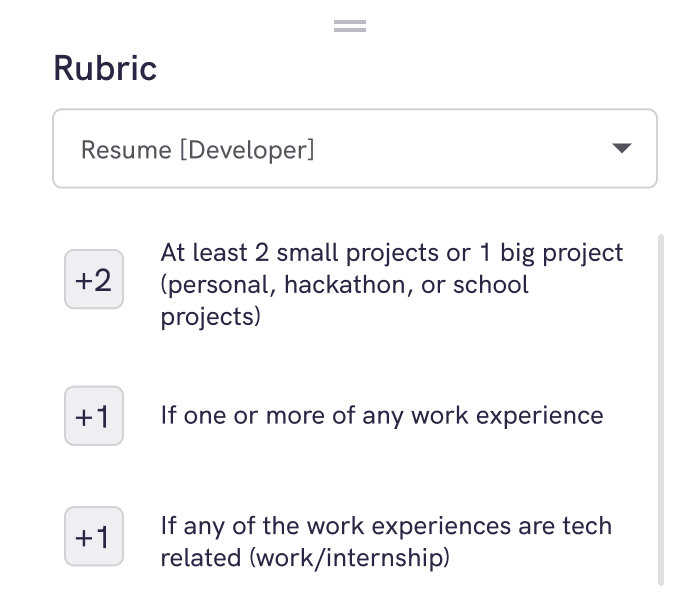Award +2 points for projects criterion
Screen dimensions: 700x616
point(94,279)
